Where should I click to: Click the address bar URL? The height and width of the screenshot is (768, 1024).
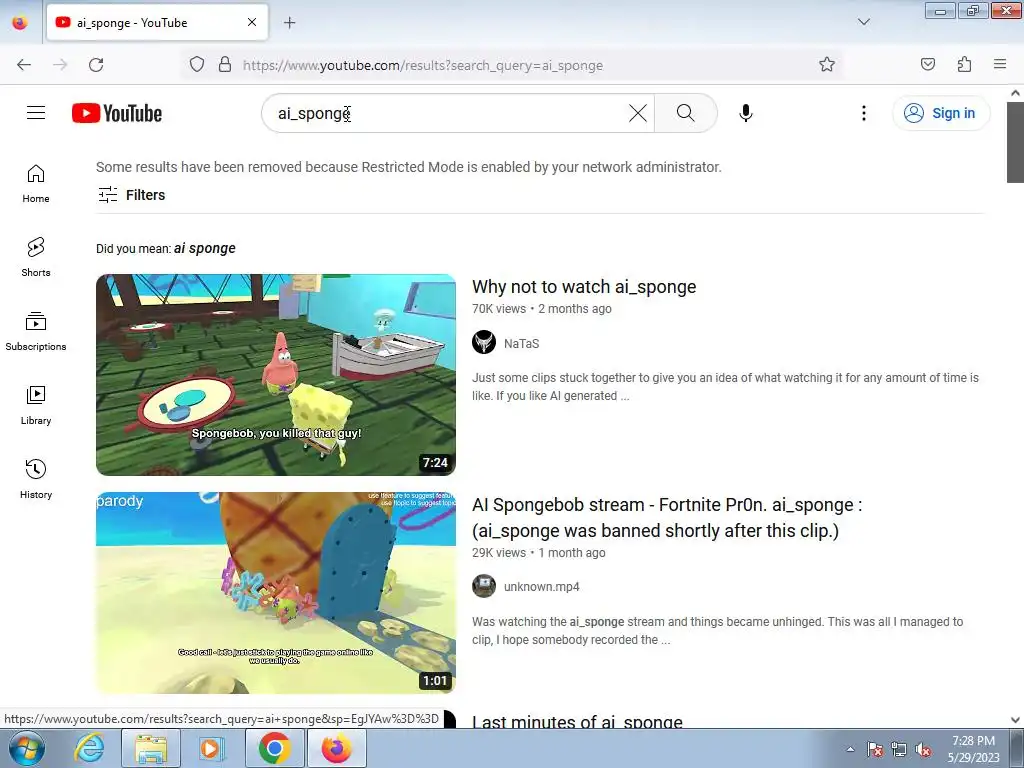pyautogui.click(x=423, y=65)
